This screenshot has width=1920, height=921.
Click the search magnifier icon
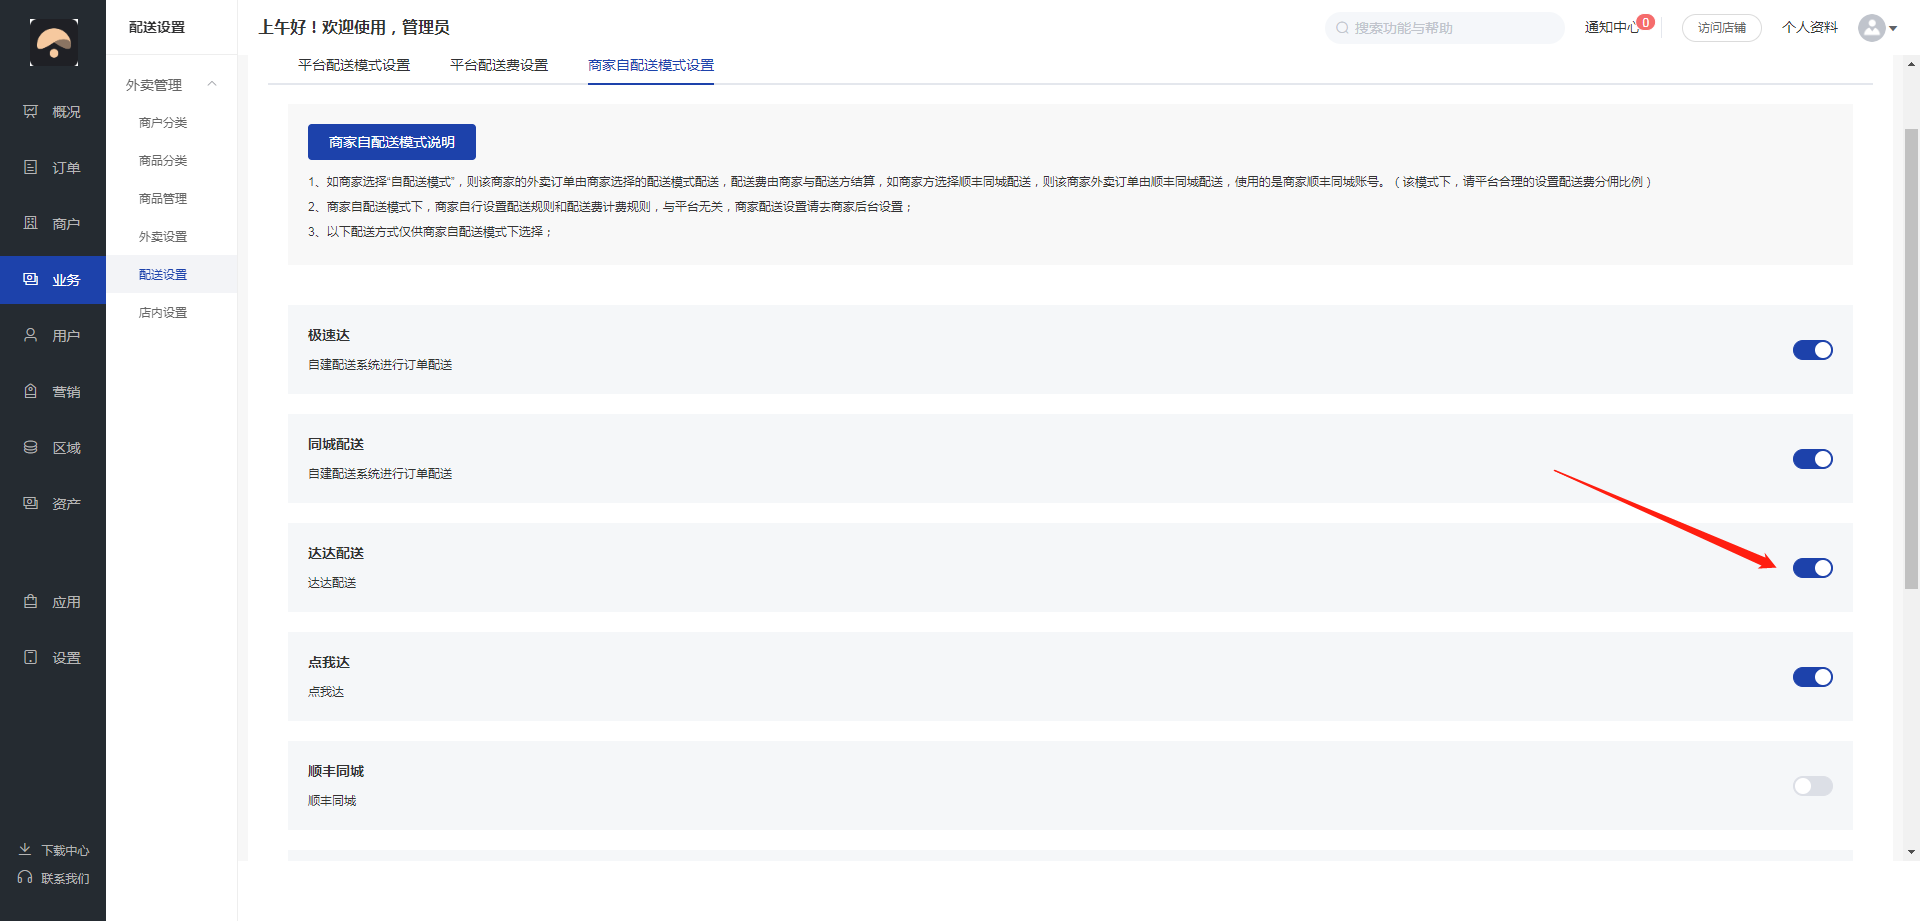(x=1342, y=28)
